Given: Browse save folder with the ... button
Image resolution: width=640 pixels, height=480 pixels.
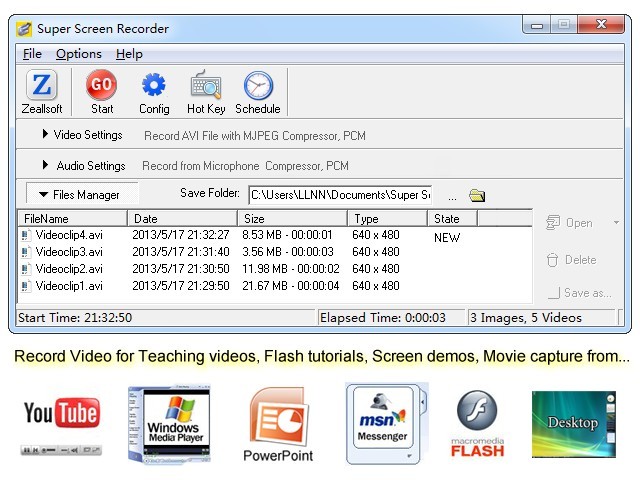Looking at the screenshot, I should [x=452, y=197].
